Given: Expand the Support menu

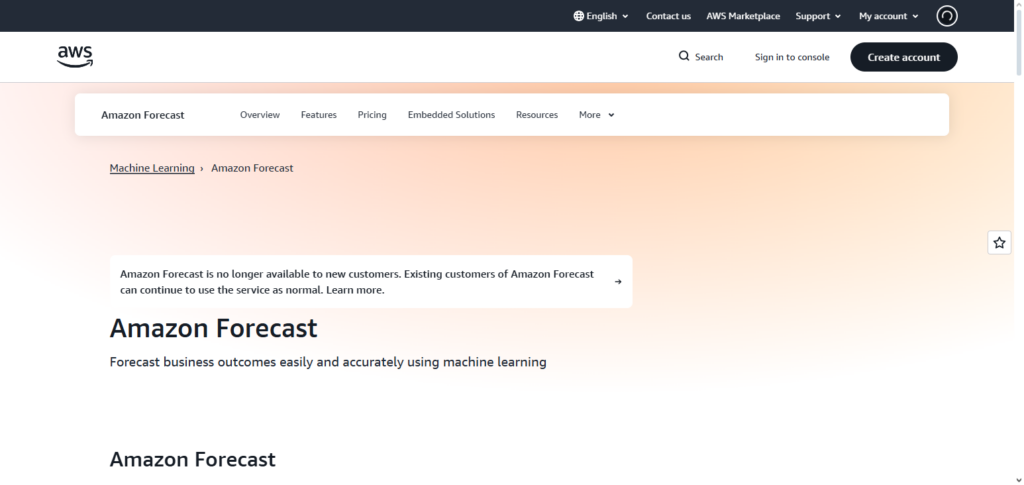Looking at the screenshot, I should pos(818,16).
